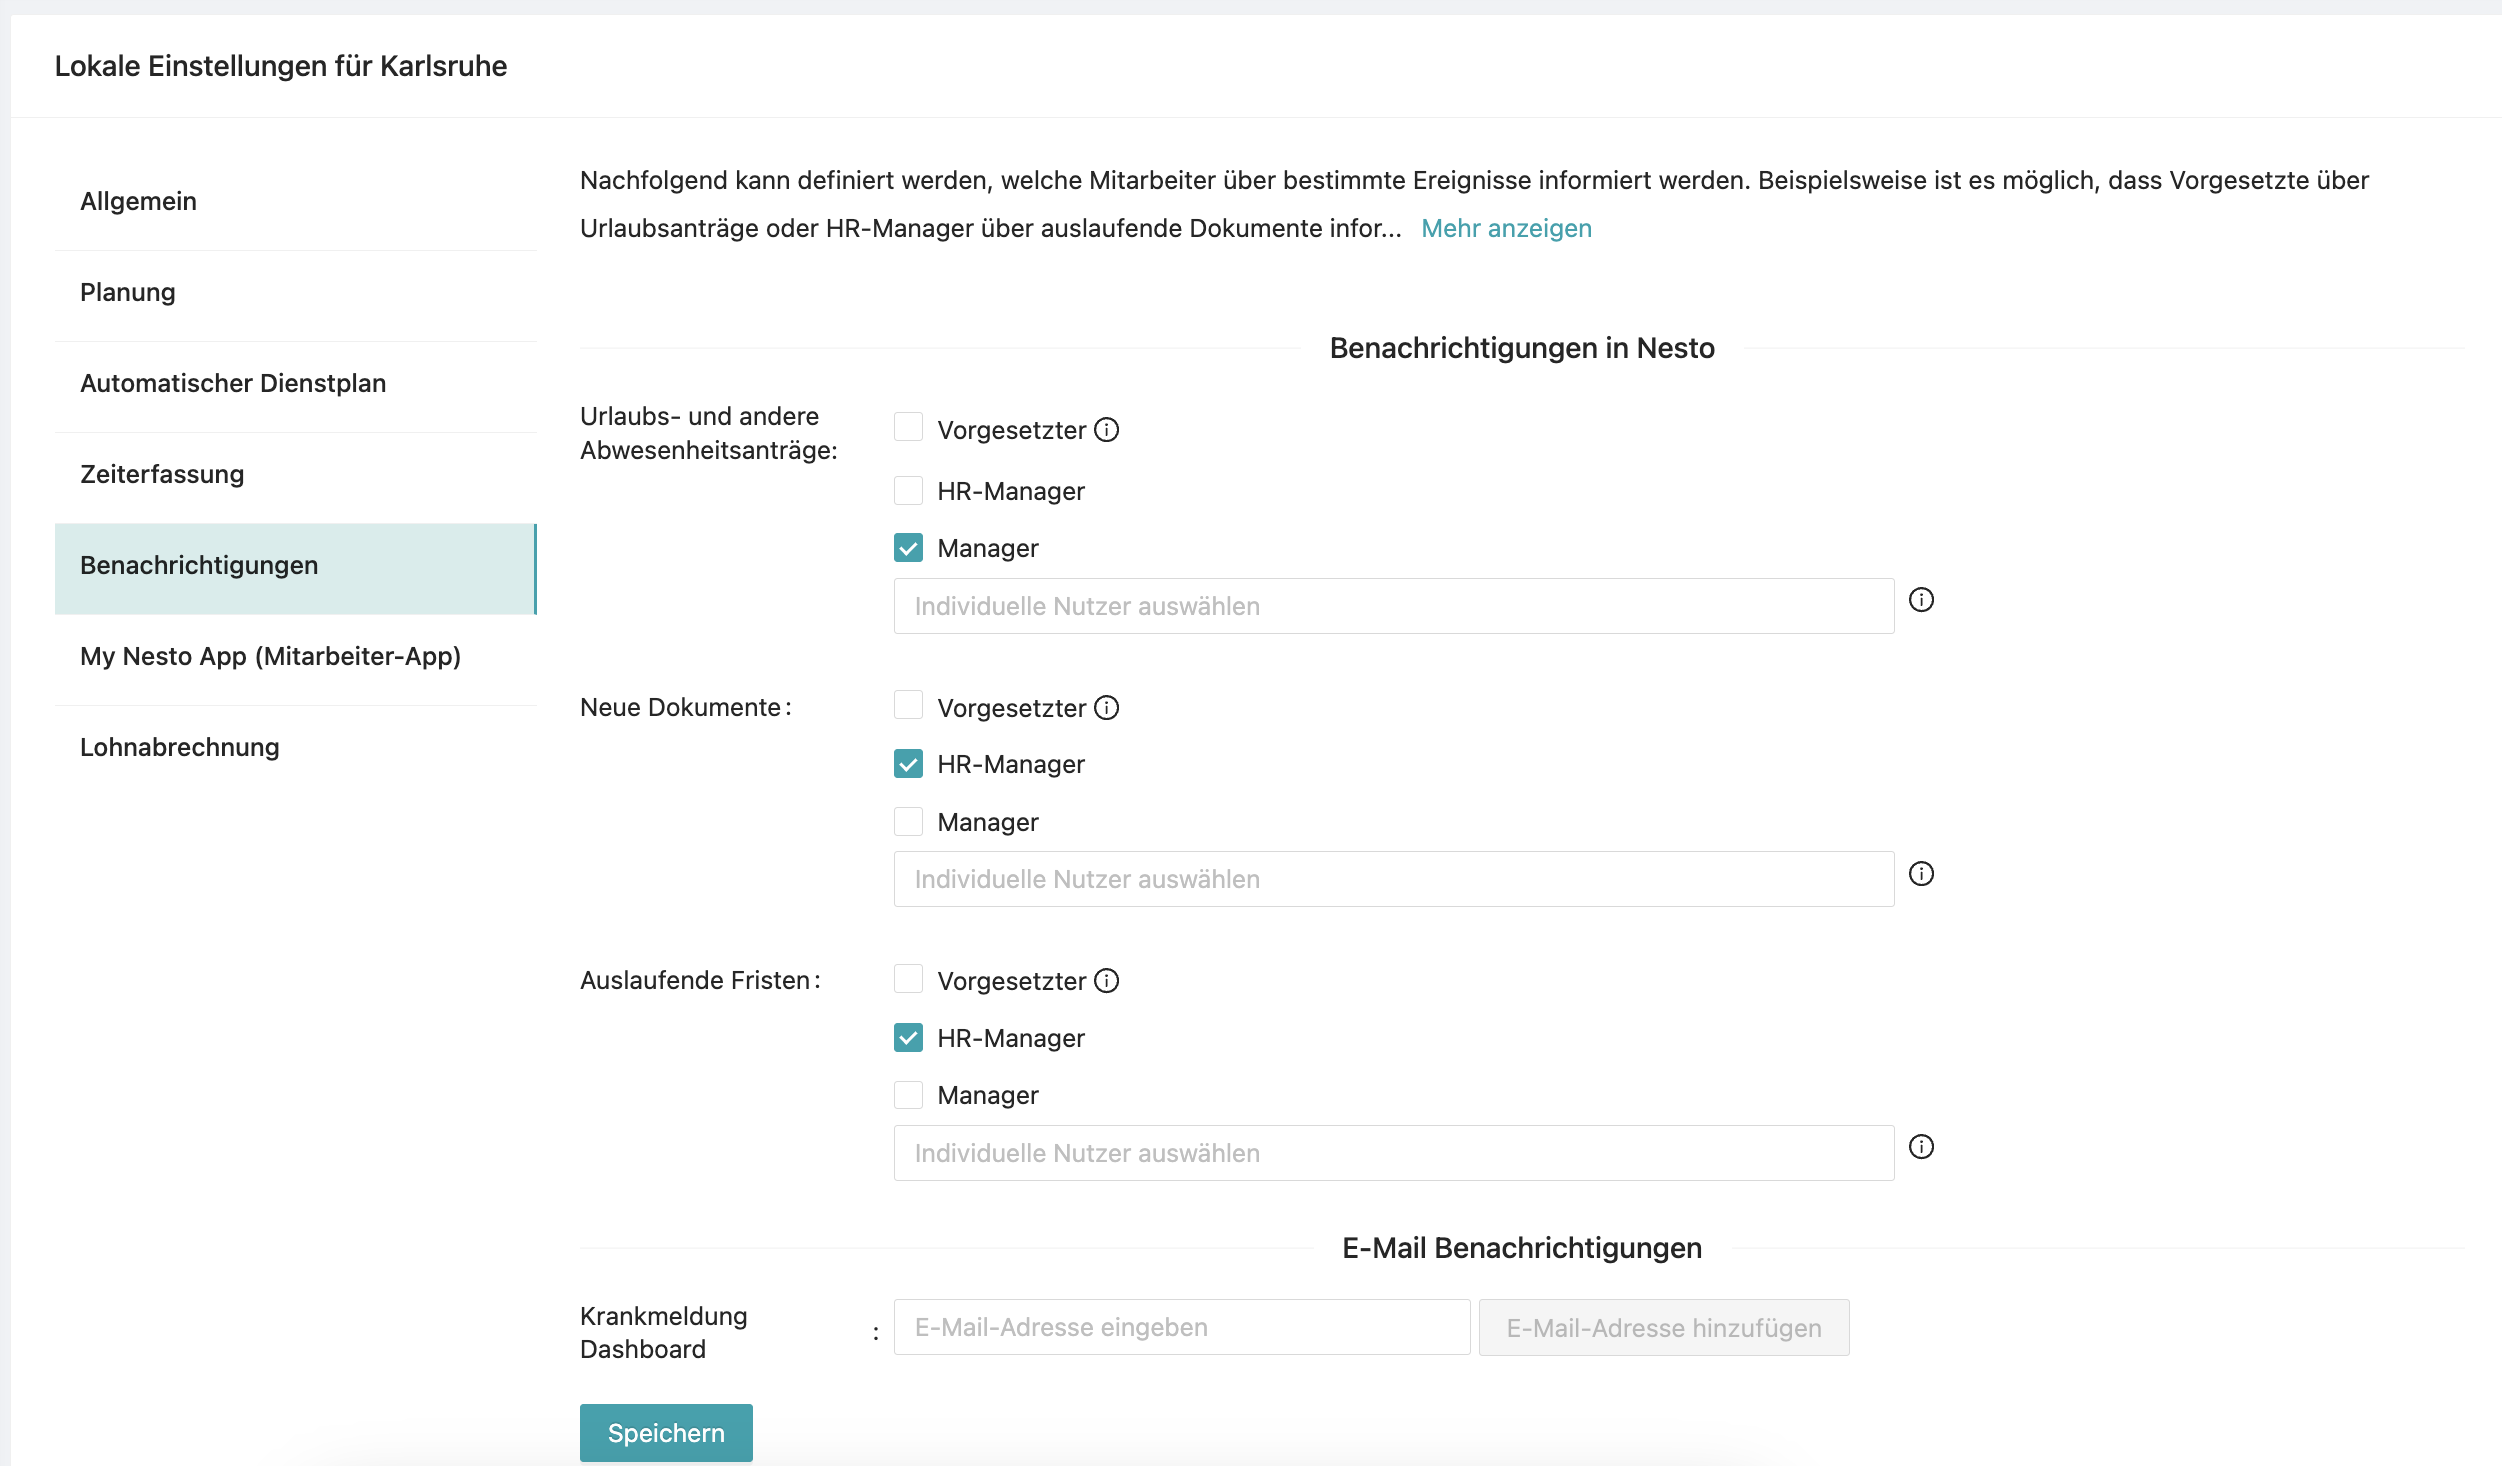Save settings with the Speichern button
Image resolution: width=2502 pixels, height=1466 pixels.
[x=665, y=1432]
